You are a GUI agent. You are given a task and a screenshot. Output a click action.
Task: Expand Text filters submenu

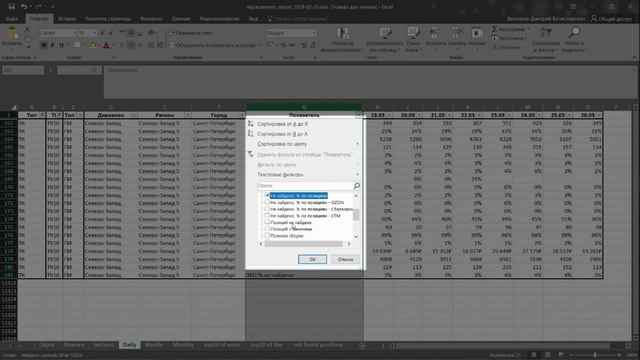tap(304, 175)
